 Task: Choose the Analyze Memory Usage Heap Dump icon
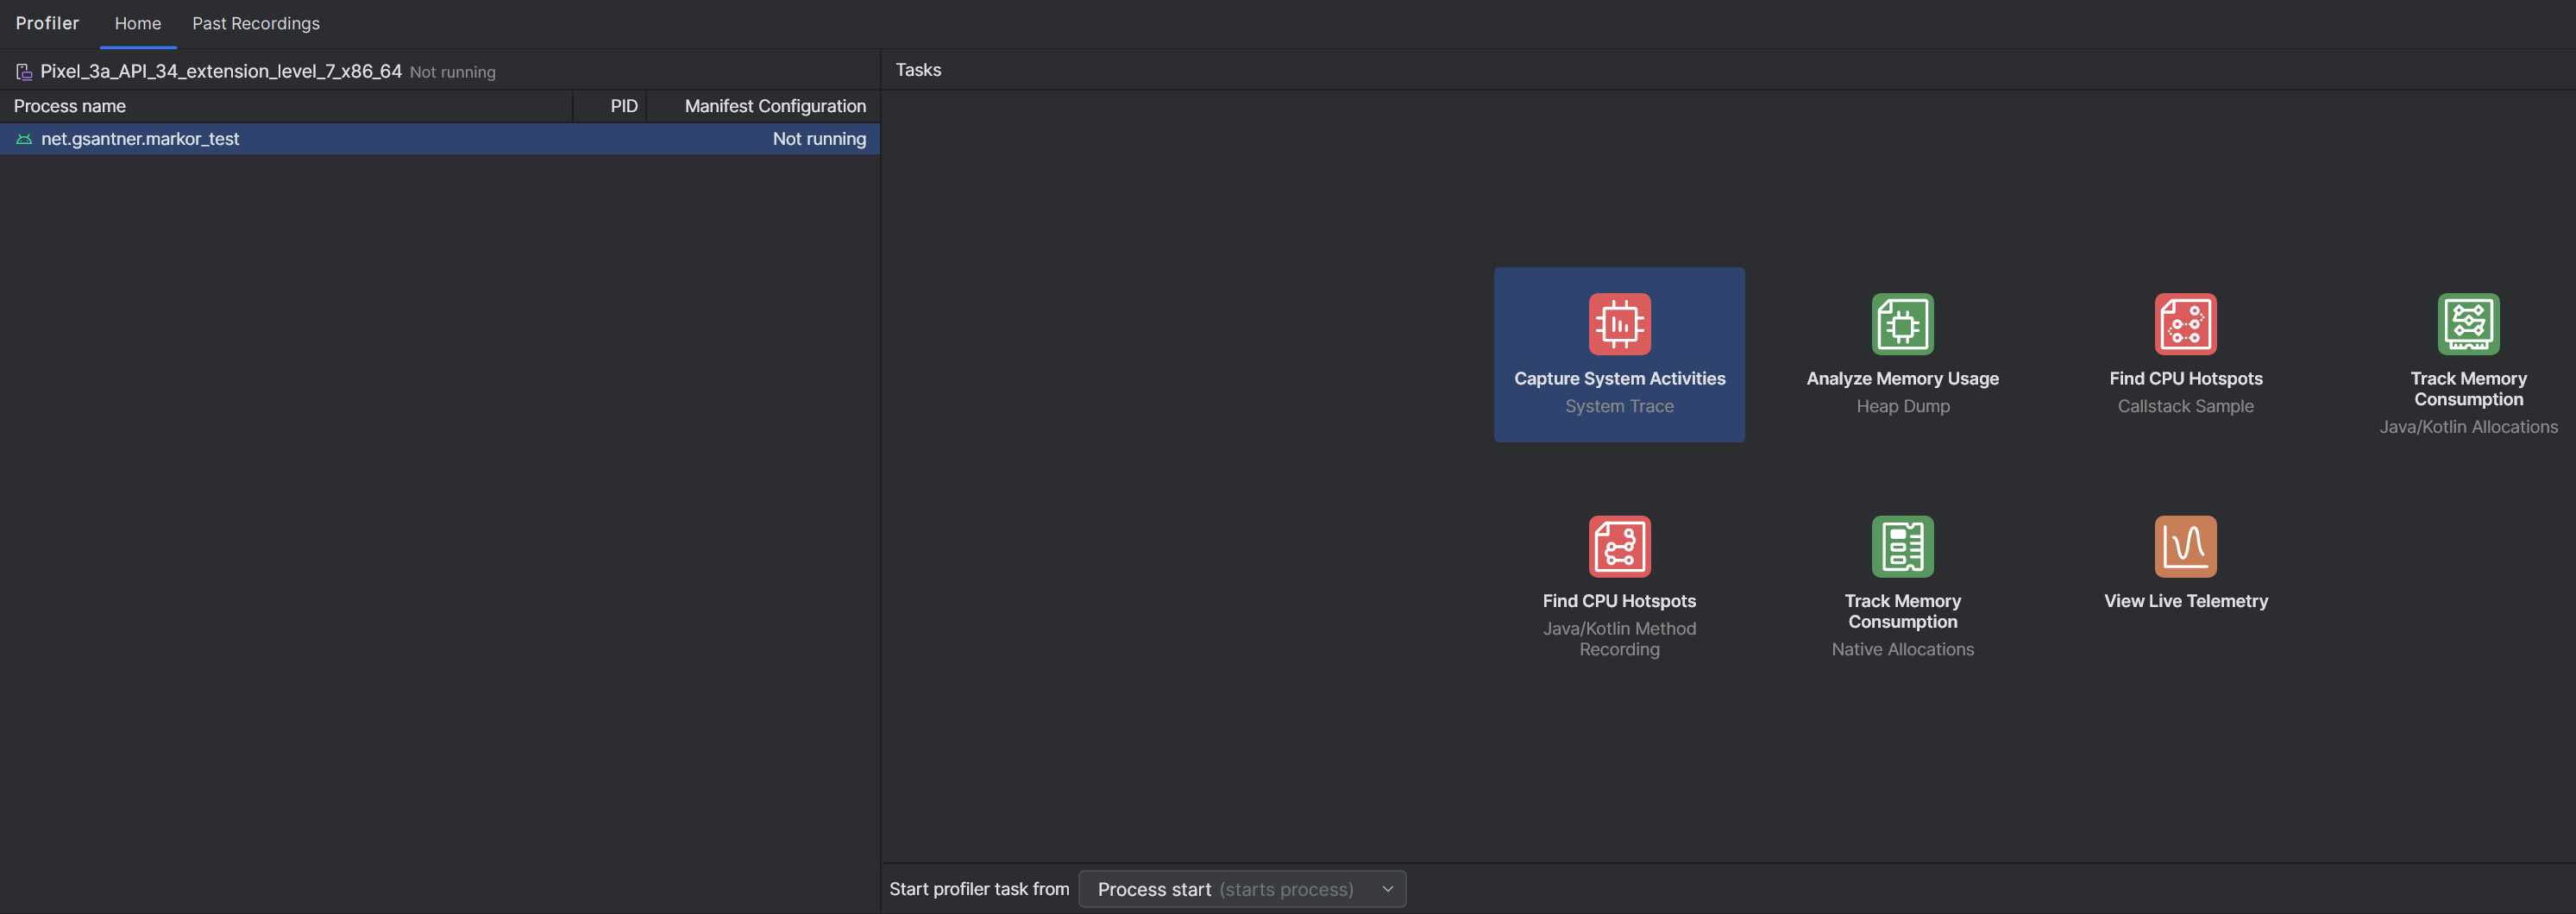[x=1902, y=324]
